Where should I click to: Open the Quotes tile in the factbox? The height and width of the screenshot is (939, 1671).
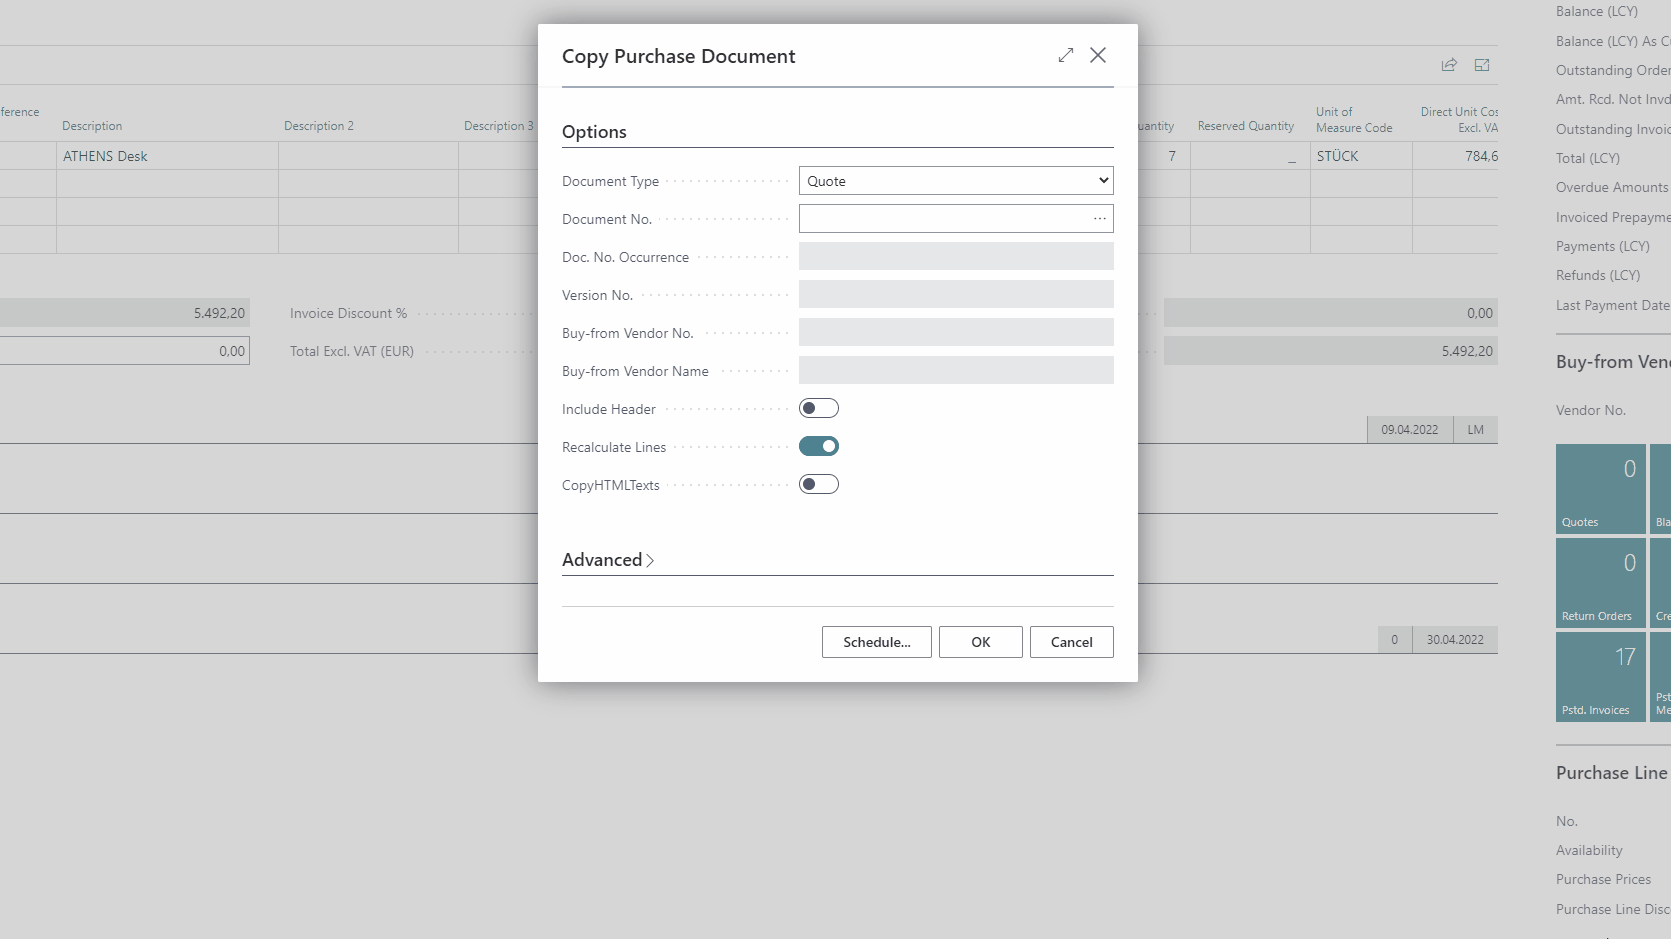1600,489
